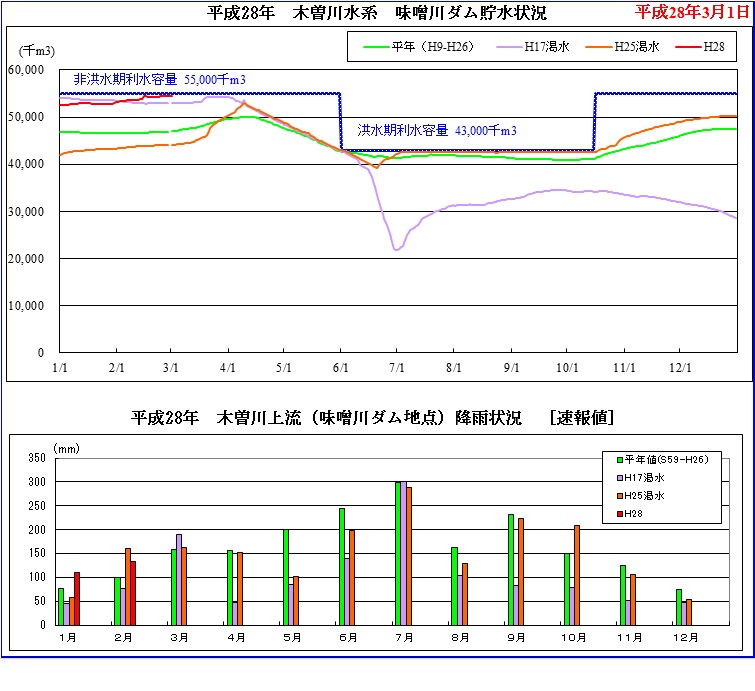Pick the green 平年値(S53-H26) swatch in the rainfall legend
Image resolution: width=755 pixels, height=691 pixels.
[x=621, y=459]
